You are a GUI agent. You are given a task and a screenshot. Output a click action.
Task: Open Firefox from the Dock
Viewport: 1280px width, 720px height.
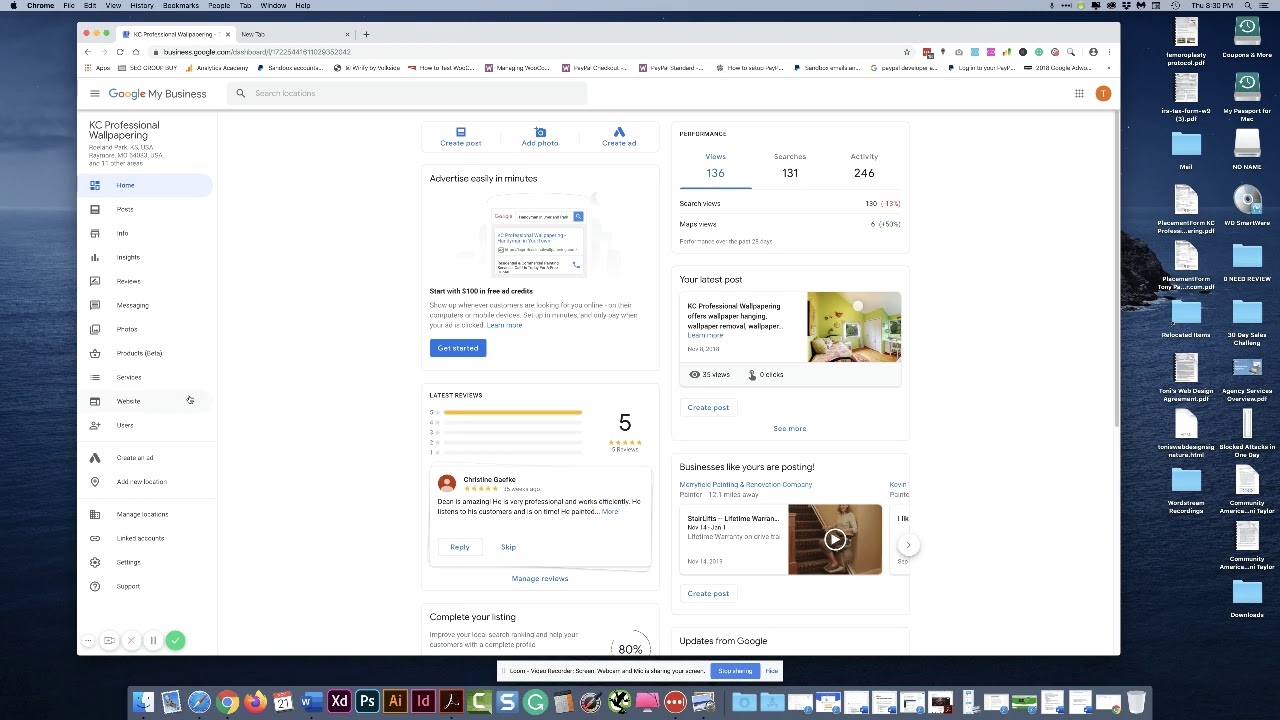(x=255, y=702)
